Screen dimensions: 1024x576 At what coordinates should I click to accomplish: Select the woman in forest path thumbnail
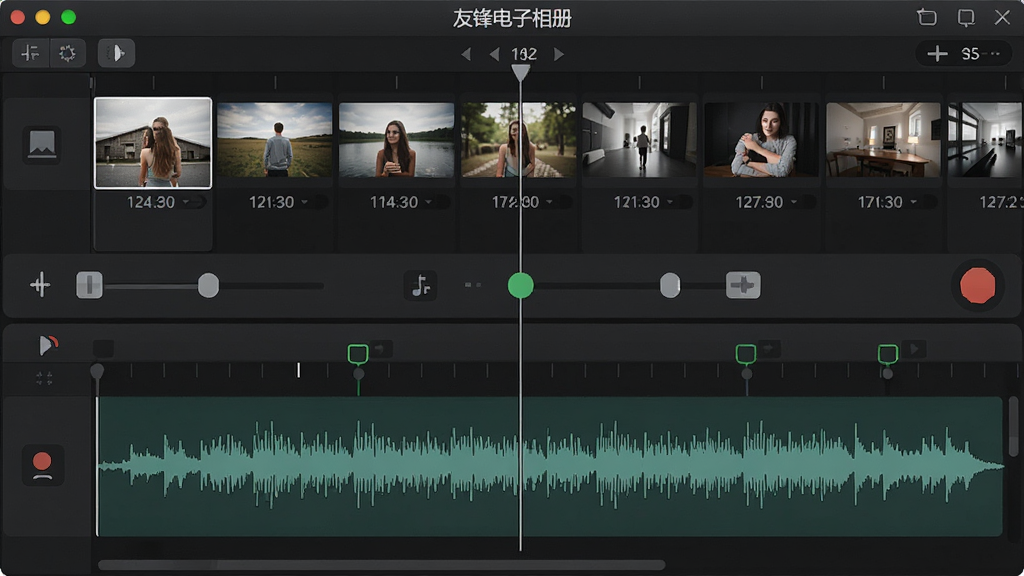coord(519,140)
